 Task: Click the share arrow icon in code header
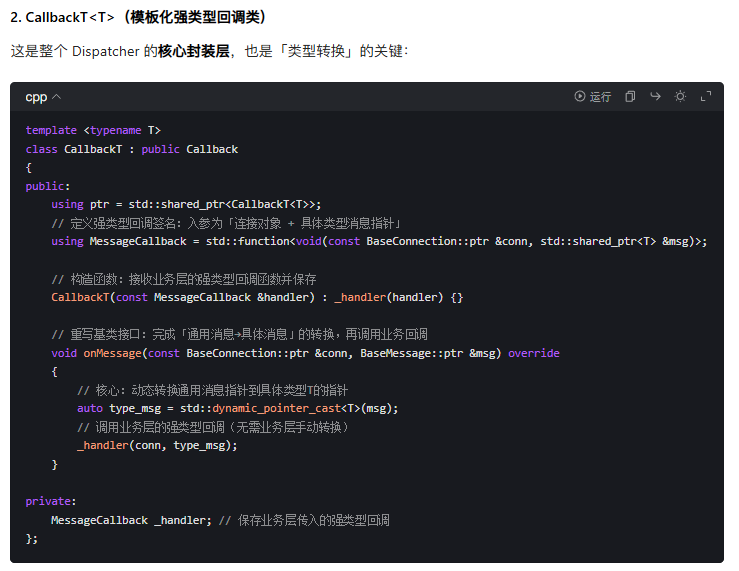pyautogui.click(x=655, y=97)
